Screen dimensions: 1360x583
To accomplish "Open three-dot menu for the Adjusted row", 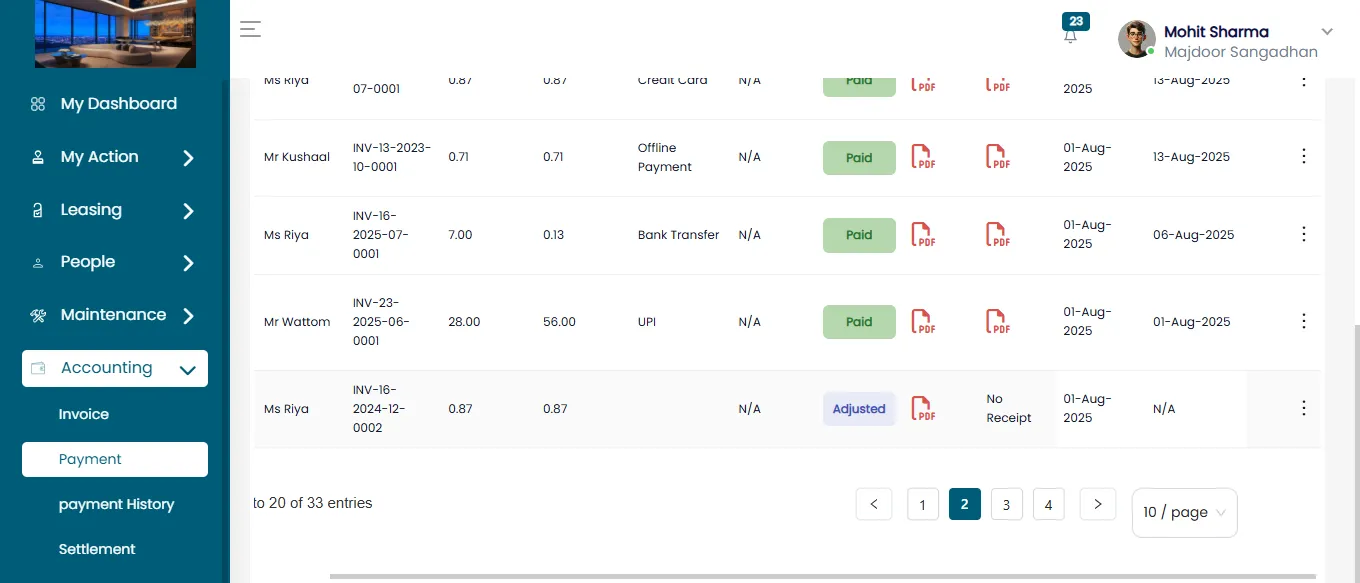I will 1303,408.
